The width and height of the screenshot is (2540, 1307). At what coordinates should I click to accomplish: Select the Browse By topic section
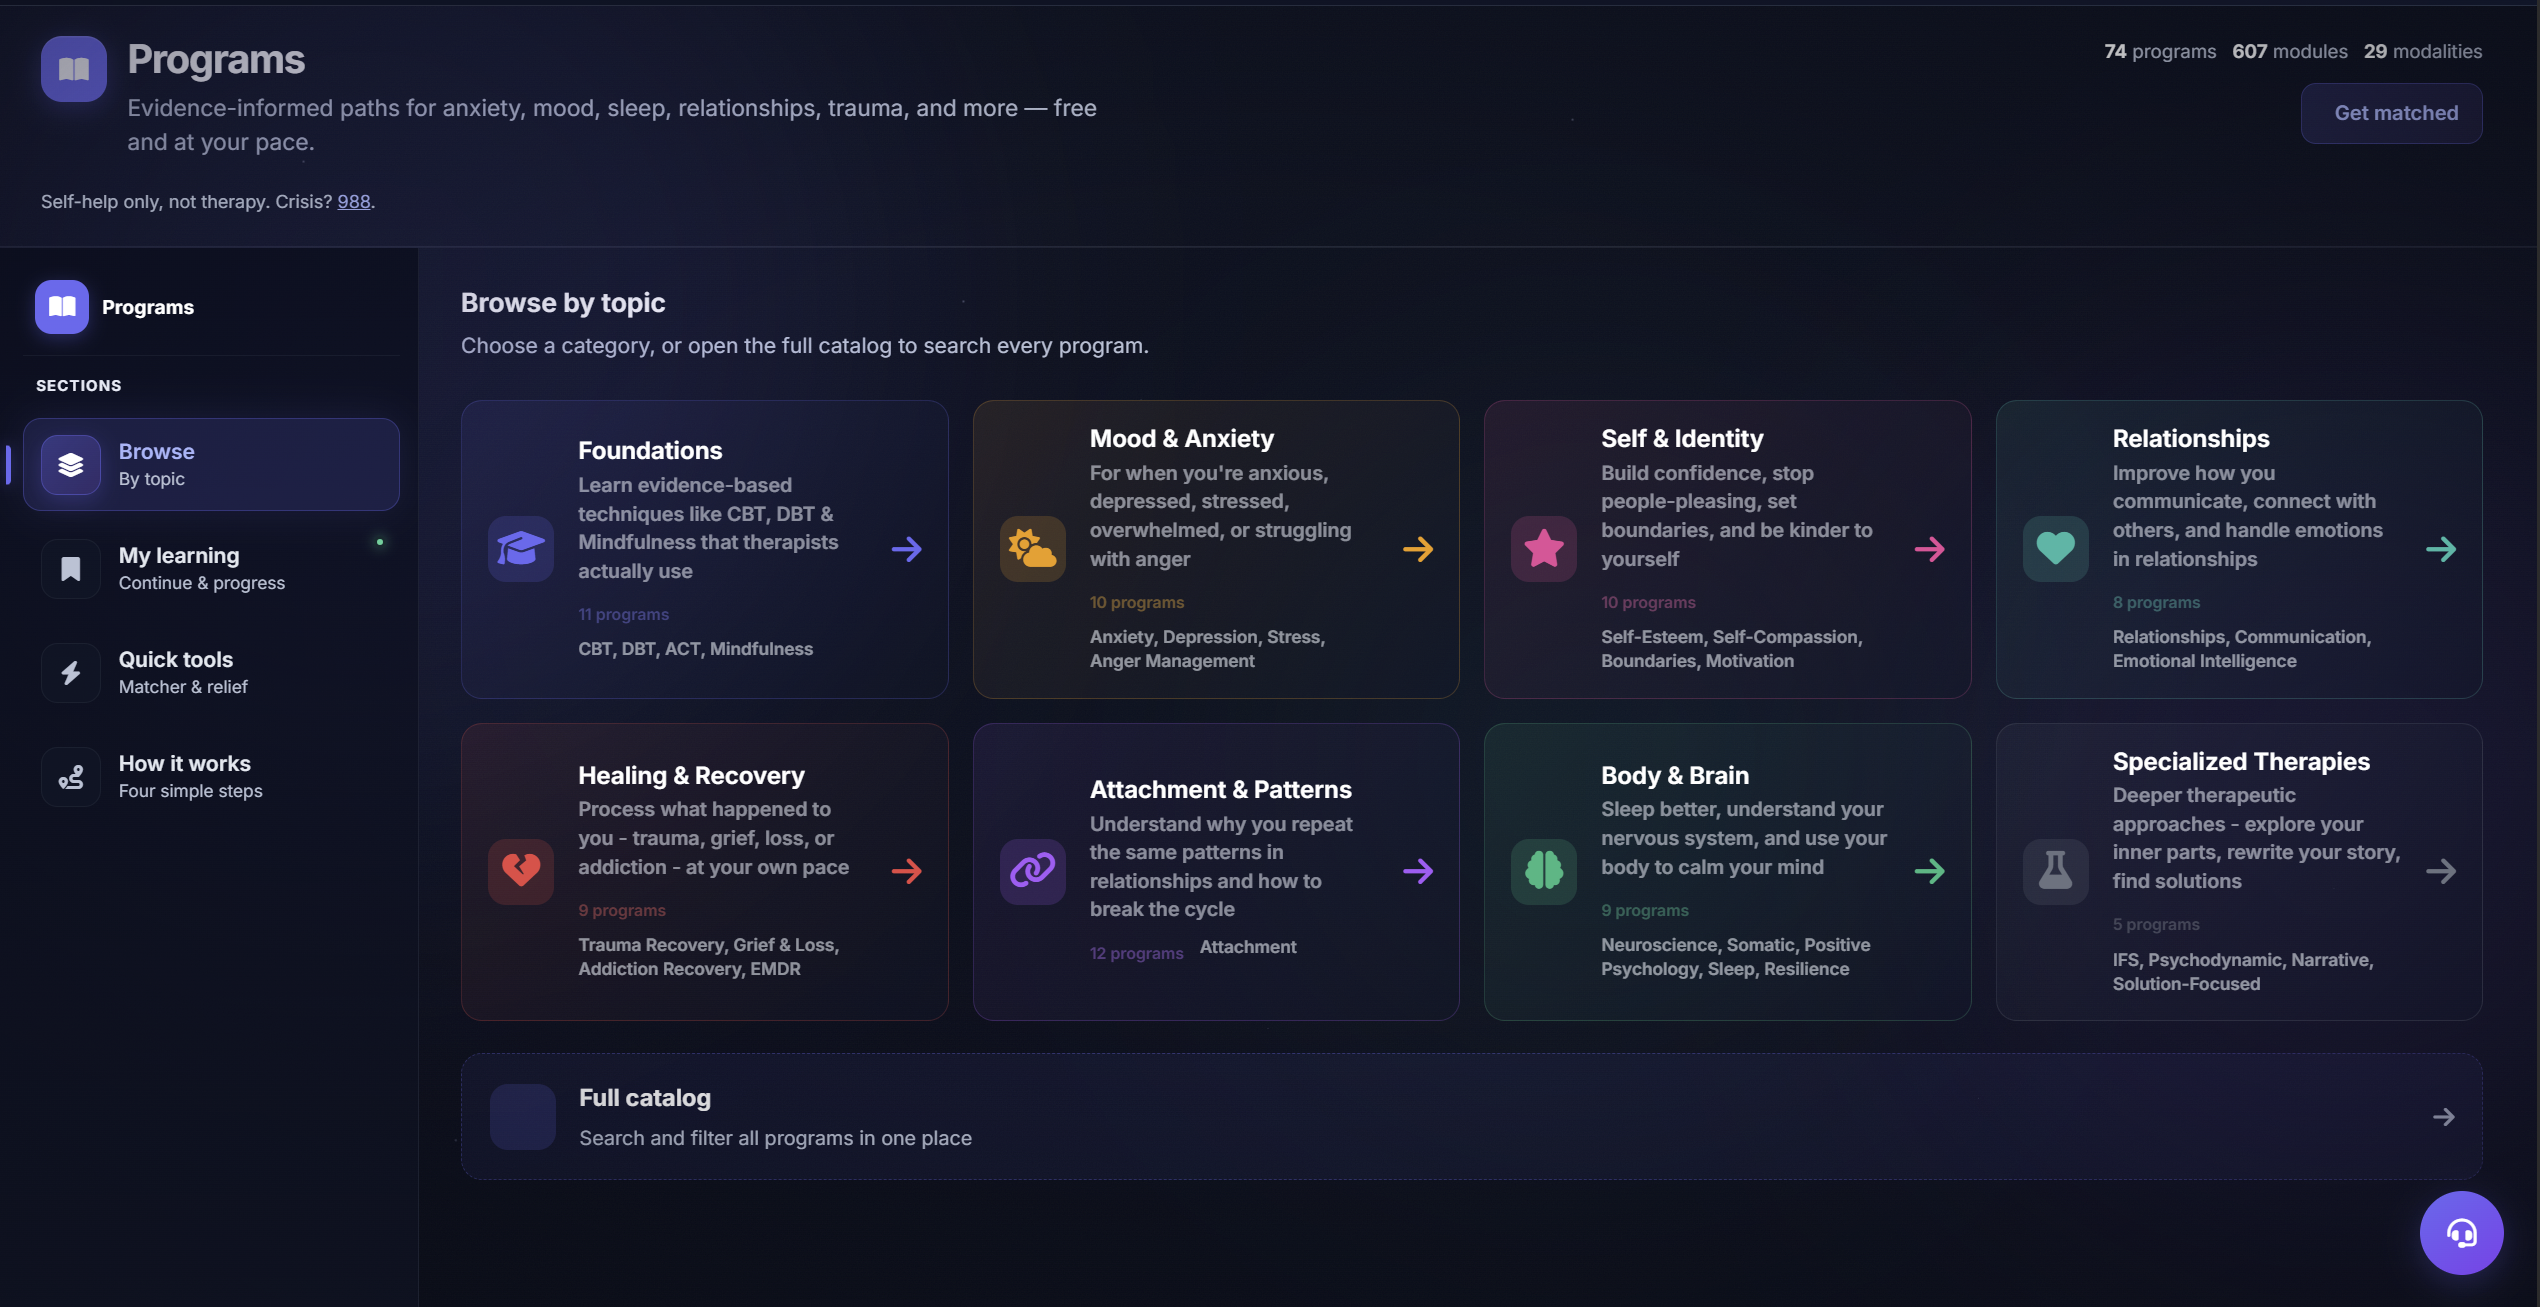click(211, 465)
